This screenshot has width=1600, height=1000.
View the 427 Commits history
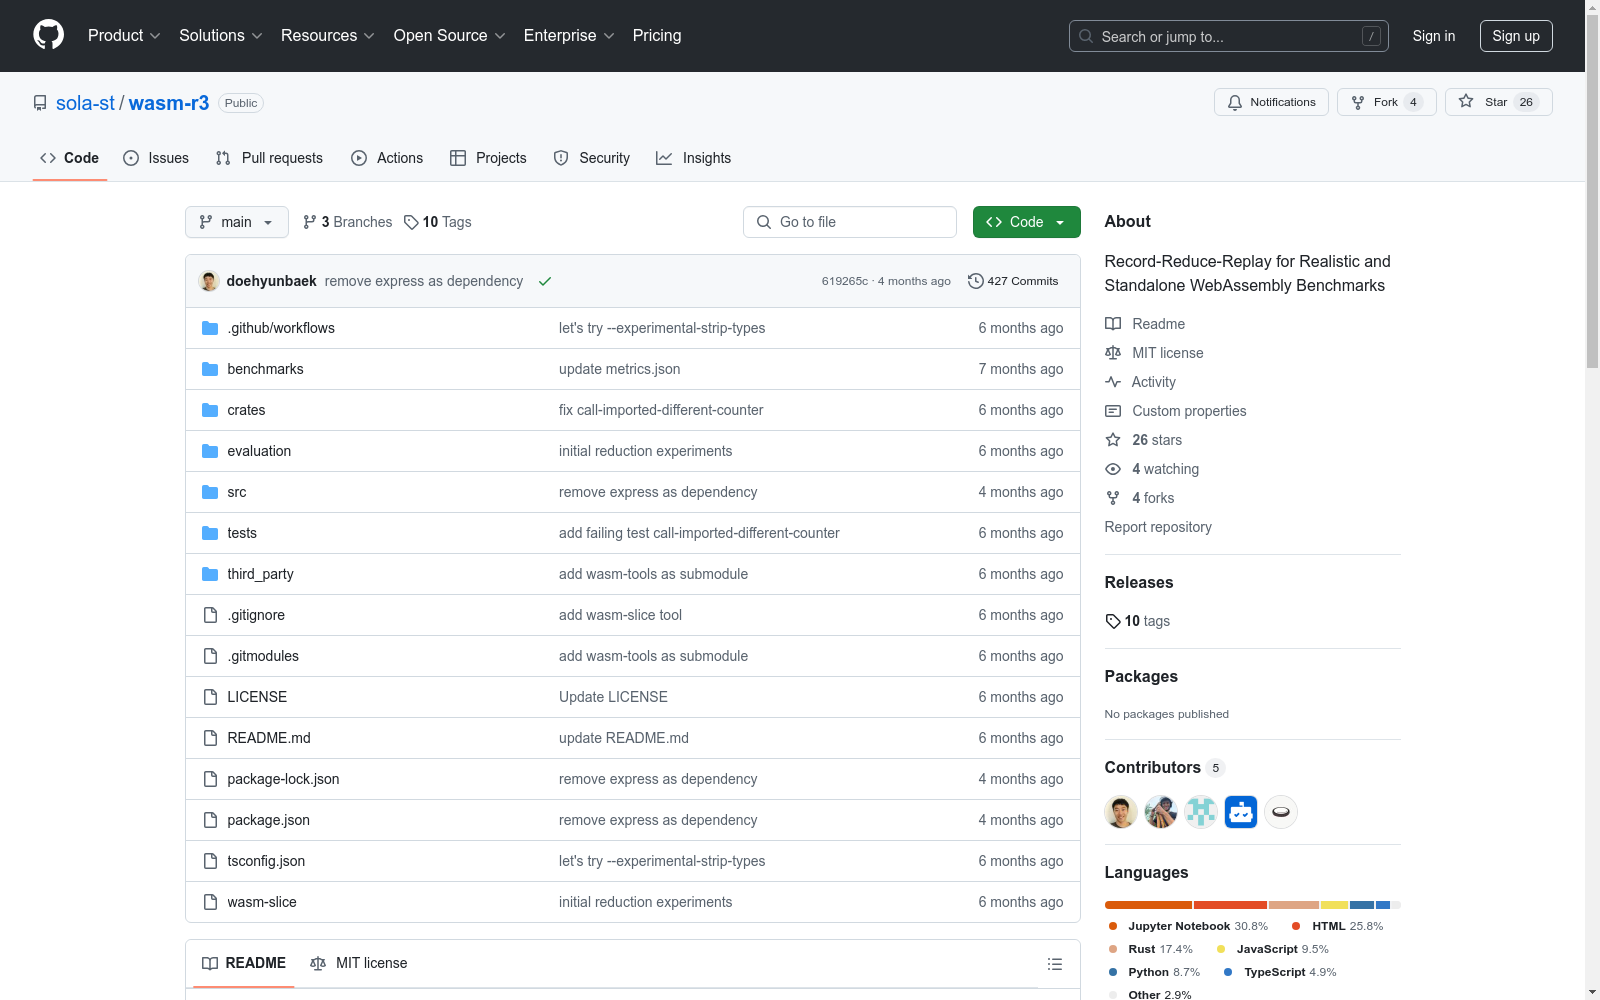[x=1013, y=281]
